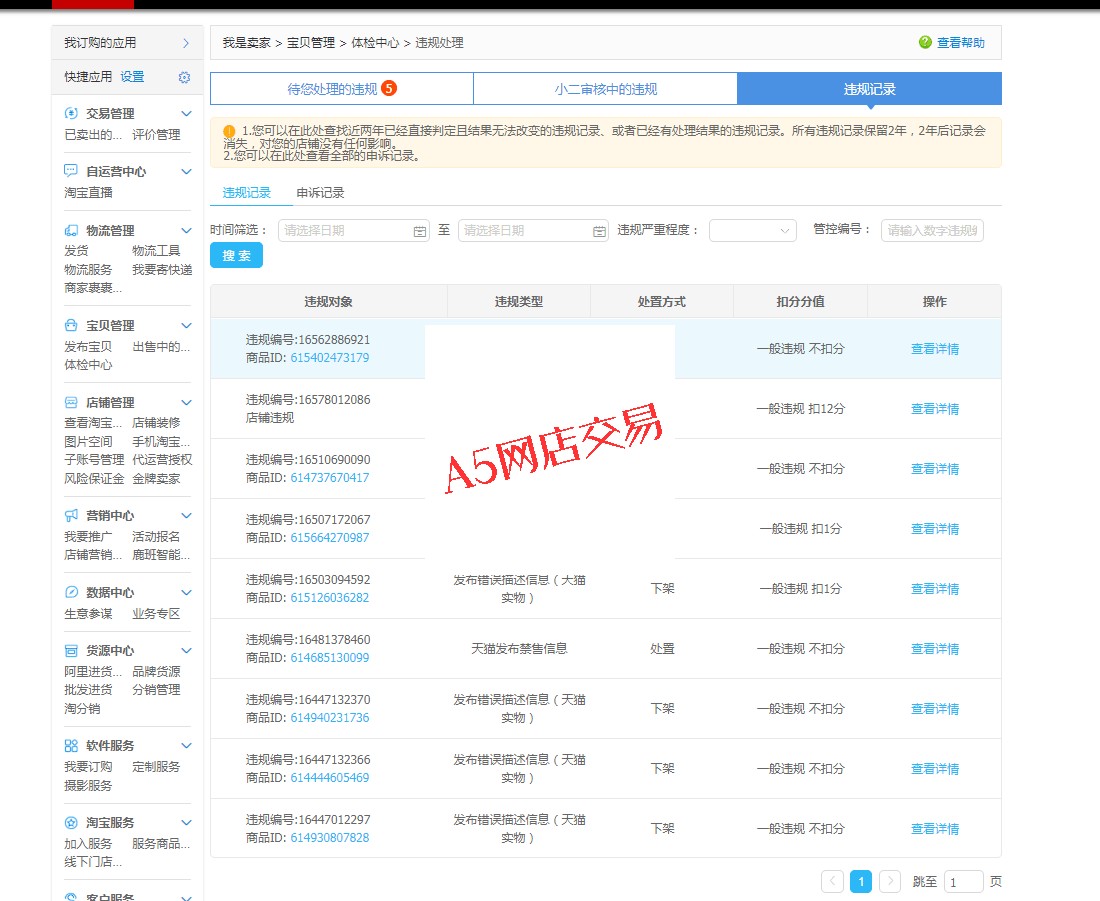View details for violation 16578012086
The height and width of the screenshot is (901, 1100).
tap(934, 408)
